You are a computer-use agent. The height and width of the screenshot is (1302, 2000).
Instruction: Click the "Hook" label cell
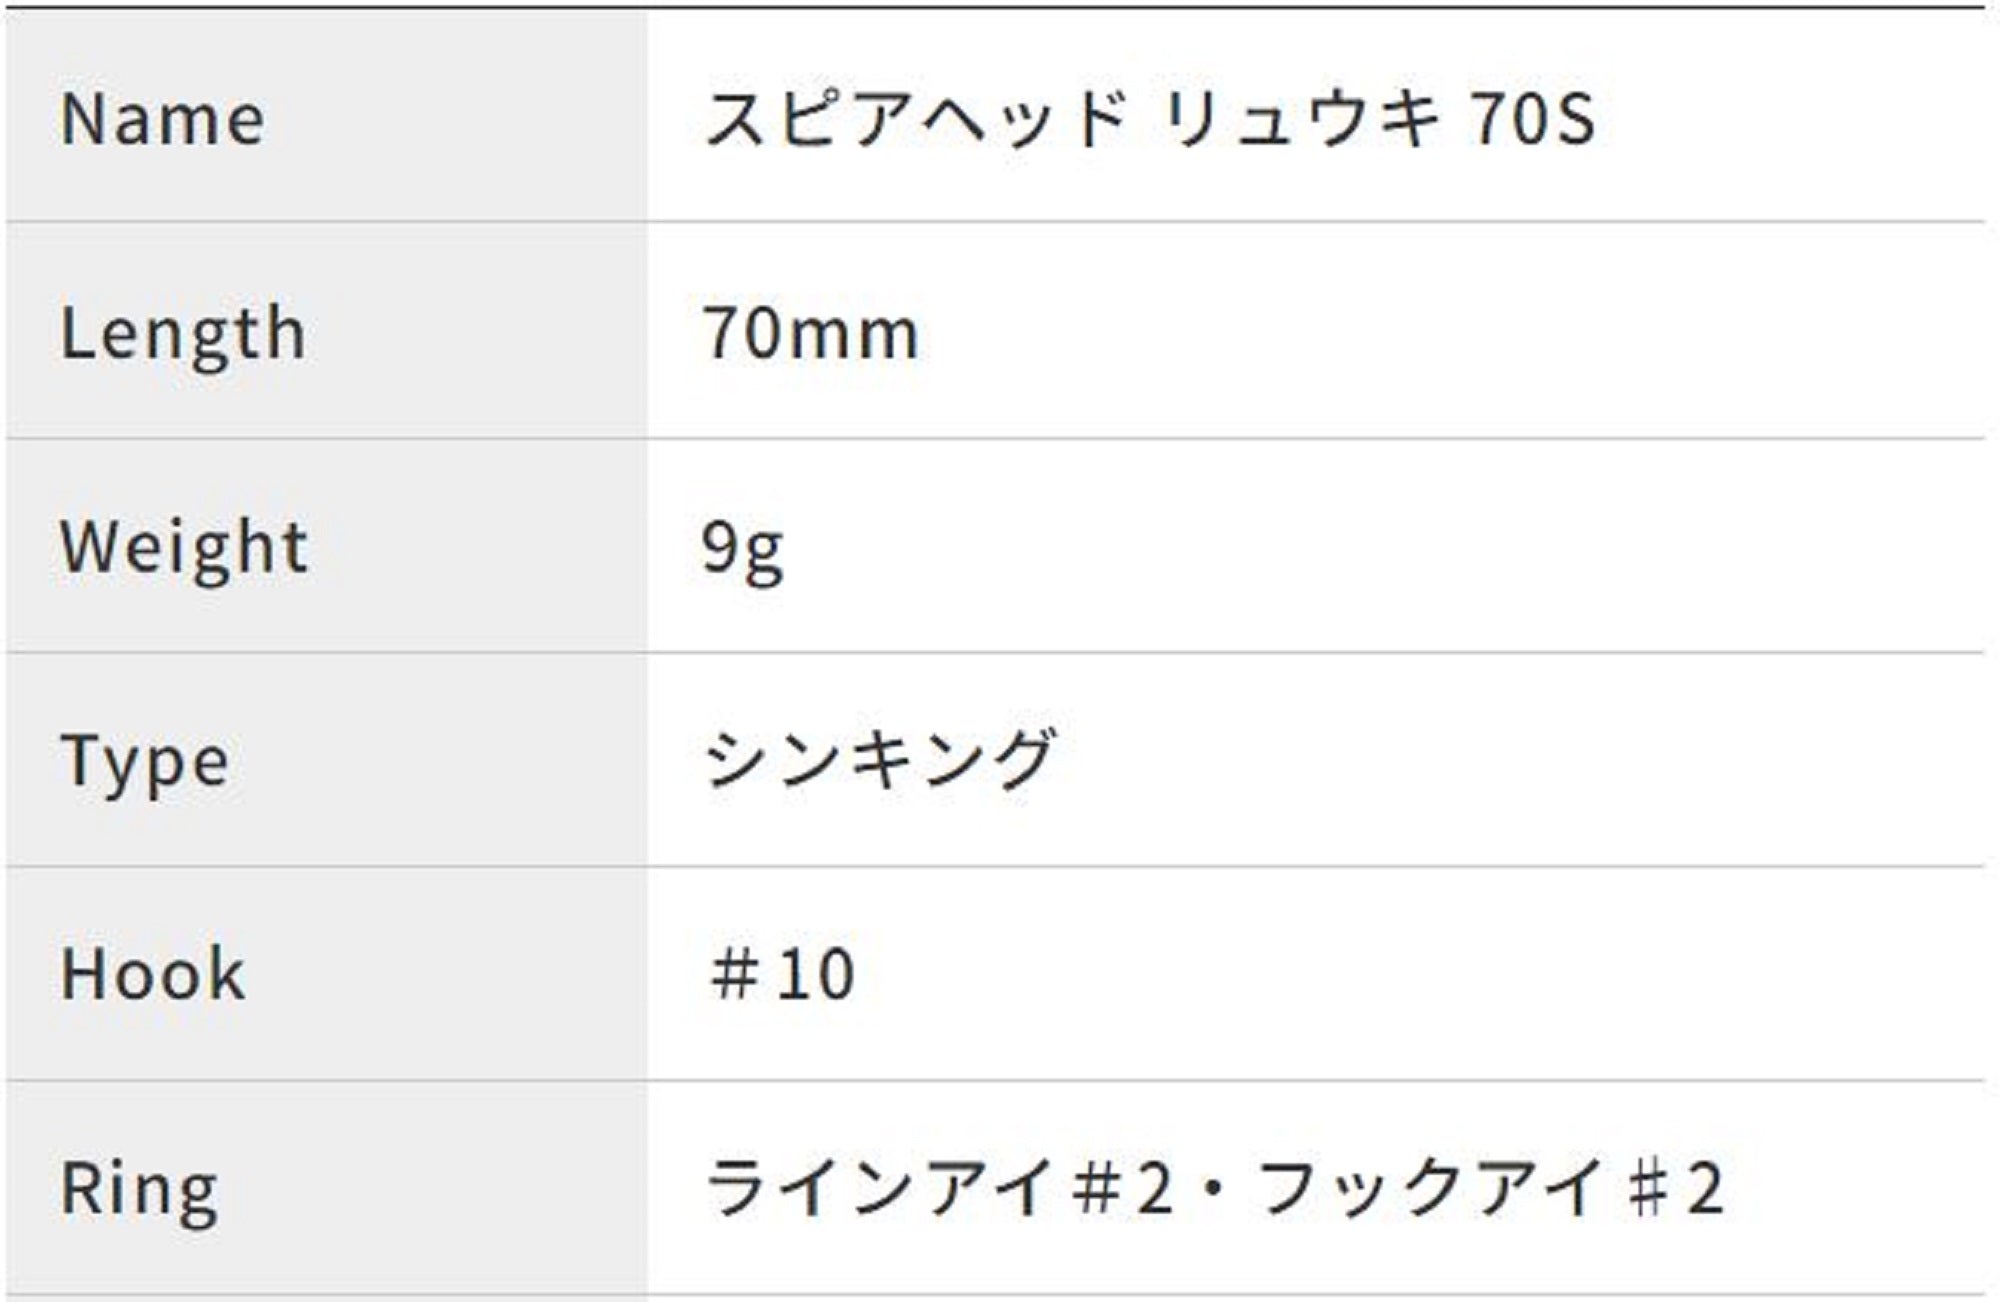(x=153, y=974)
